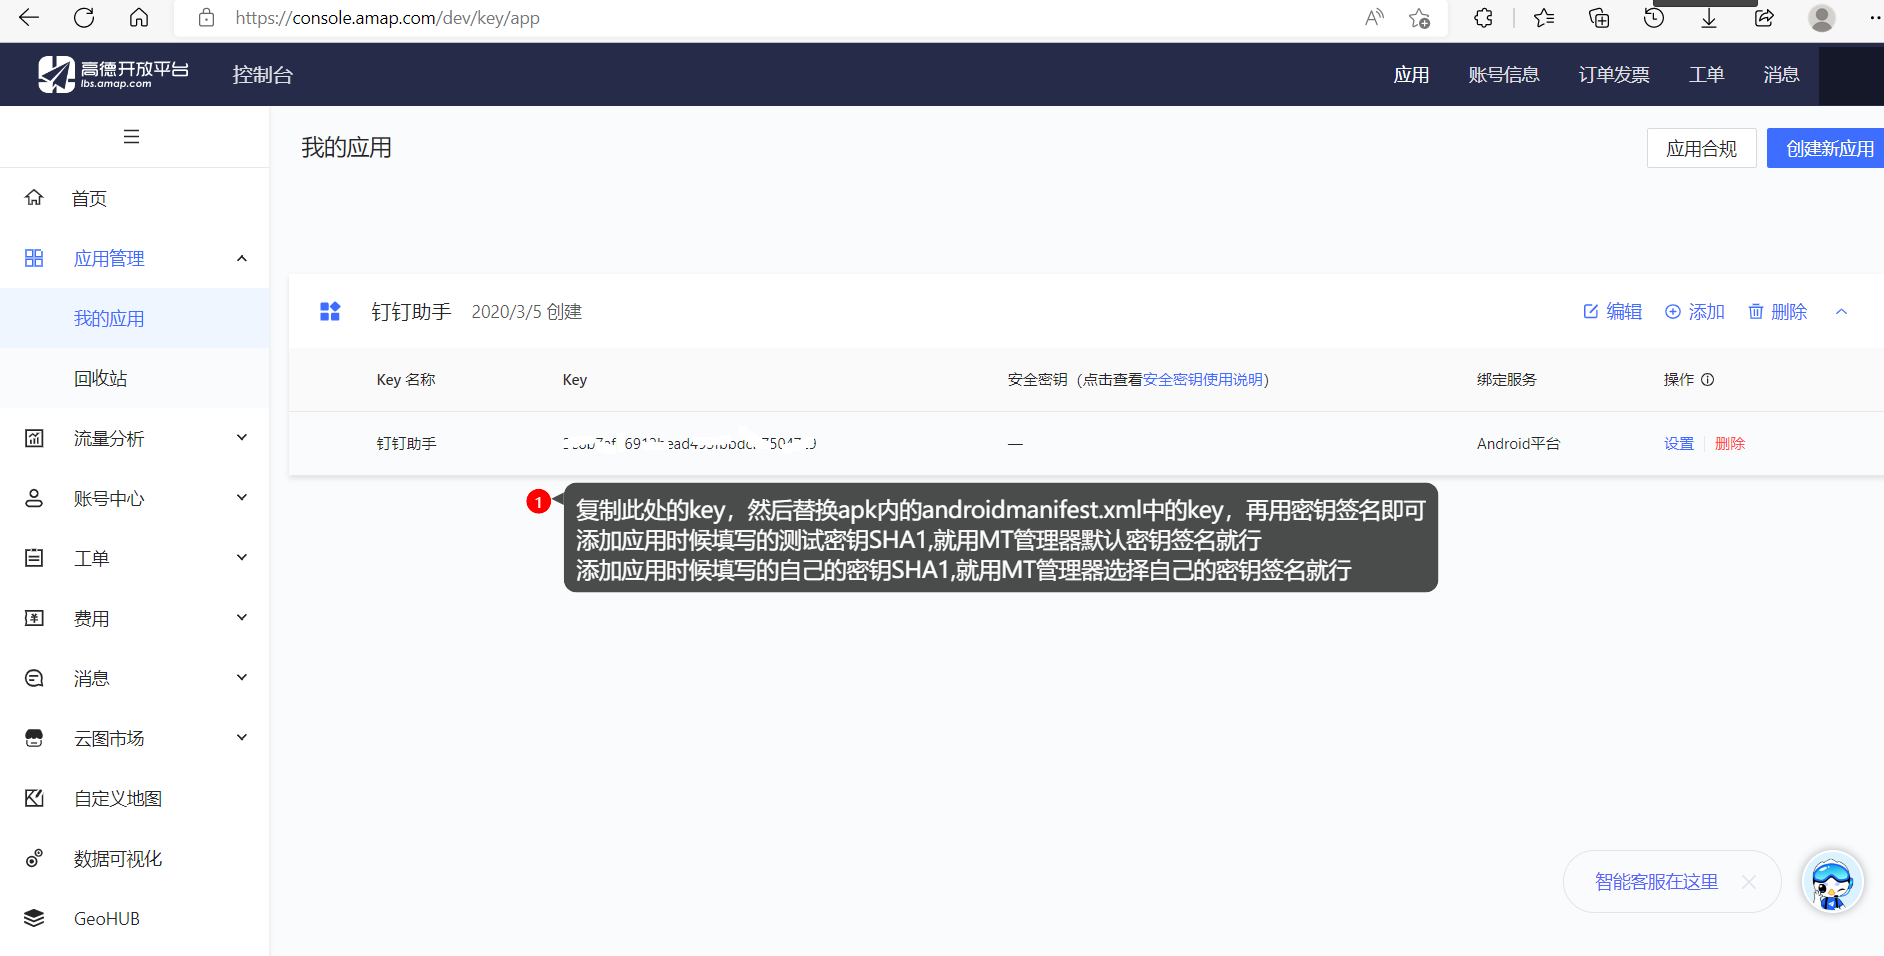Expand the 账号中心 menu chevron
The height and width of the screenshot is (956, 1884).
(241, 498)
